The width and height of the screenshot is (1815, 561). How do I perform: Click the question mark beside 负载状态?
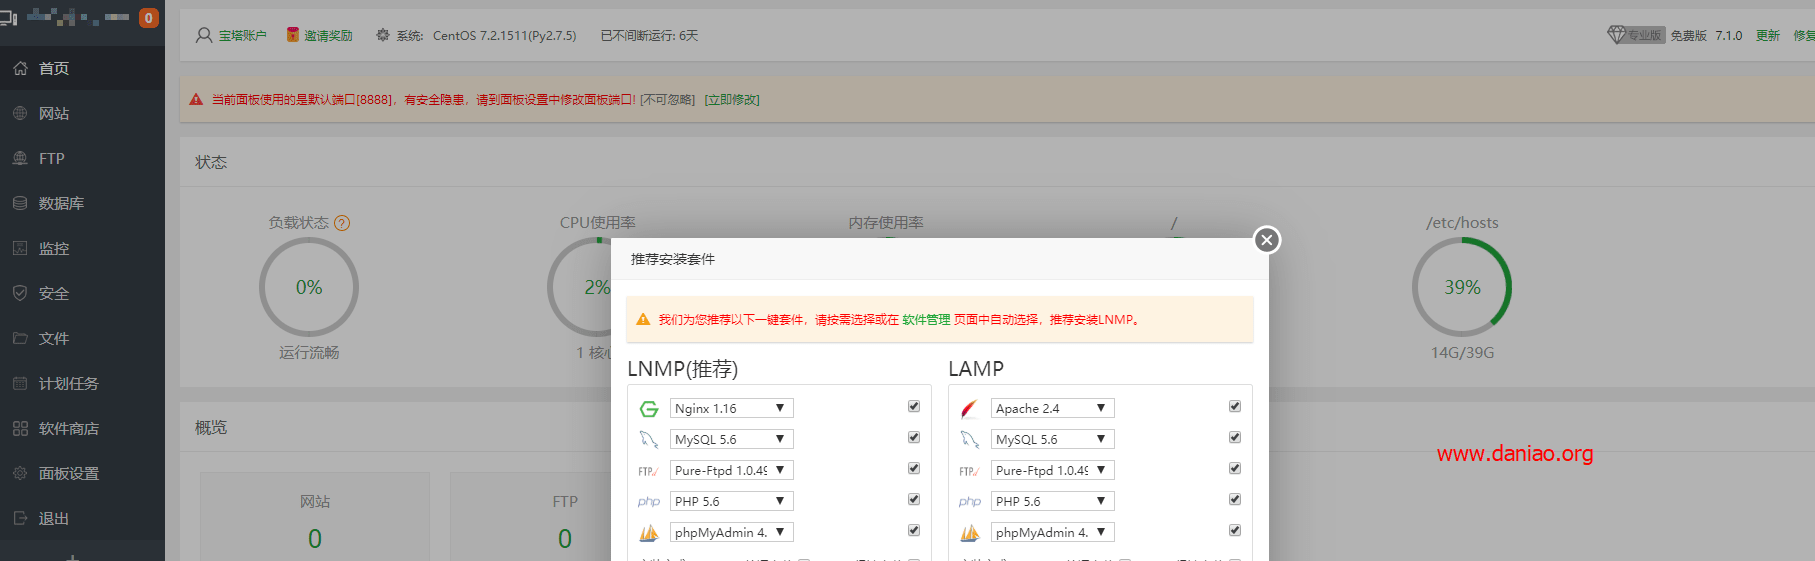342,223
